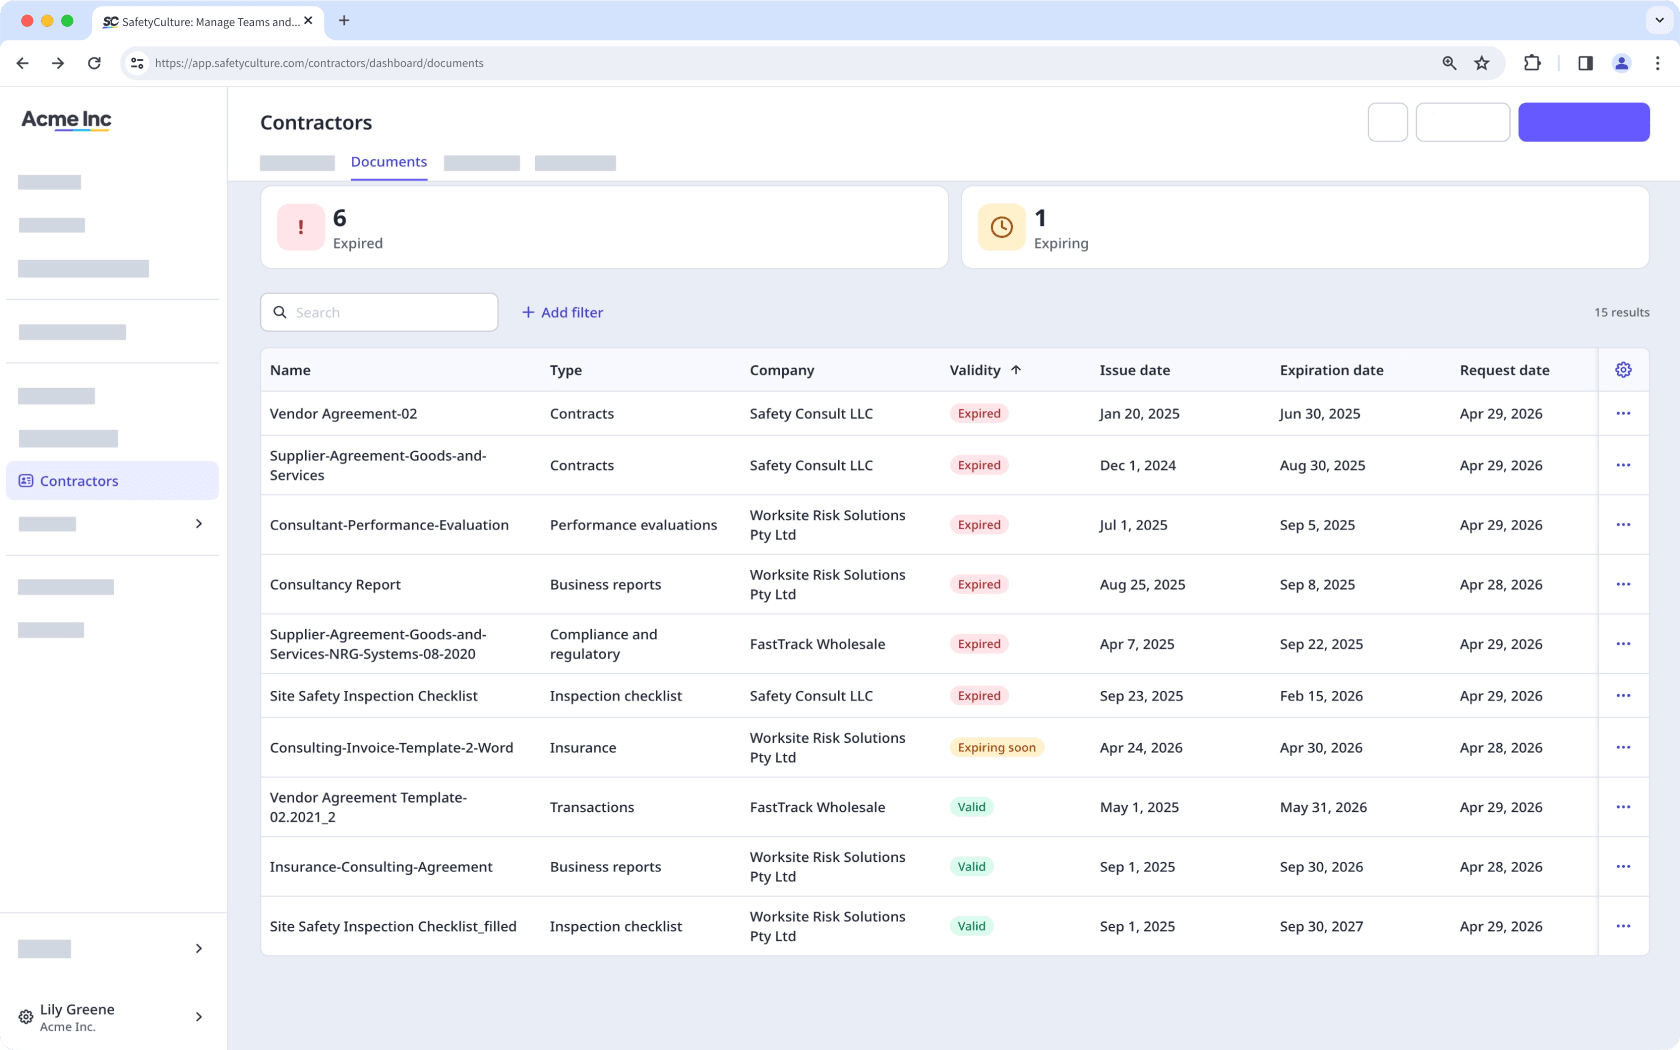
Task: Click the Aug 25, 2025 issue date
Action: pyautogui.click(x=1142, y=585)
